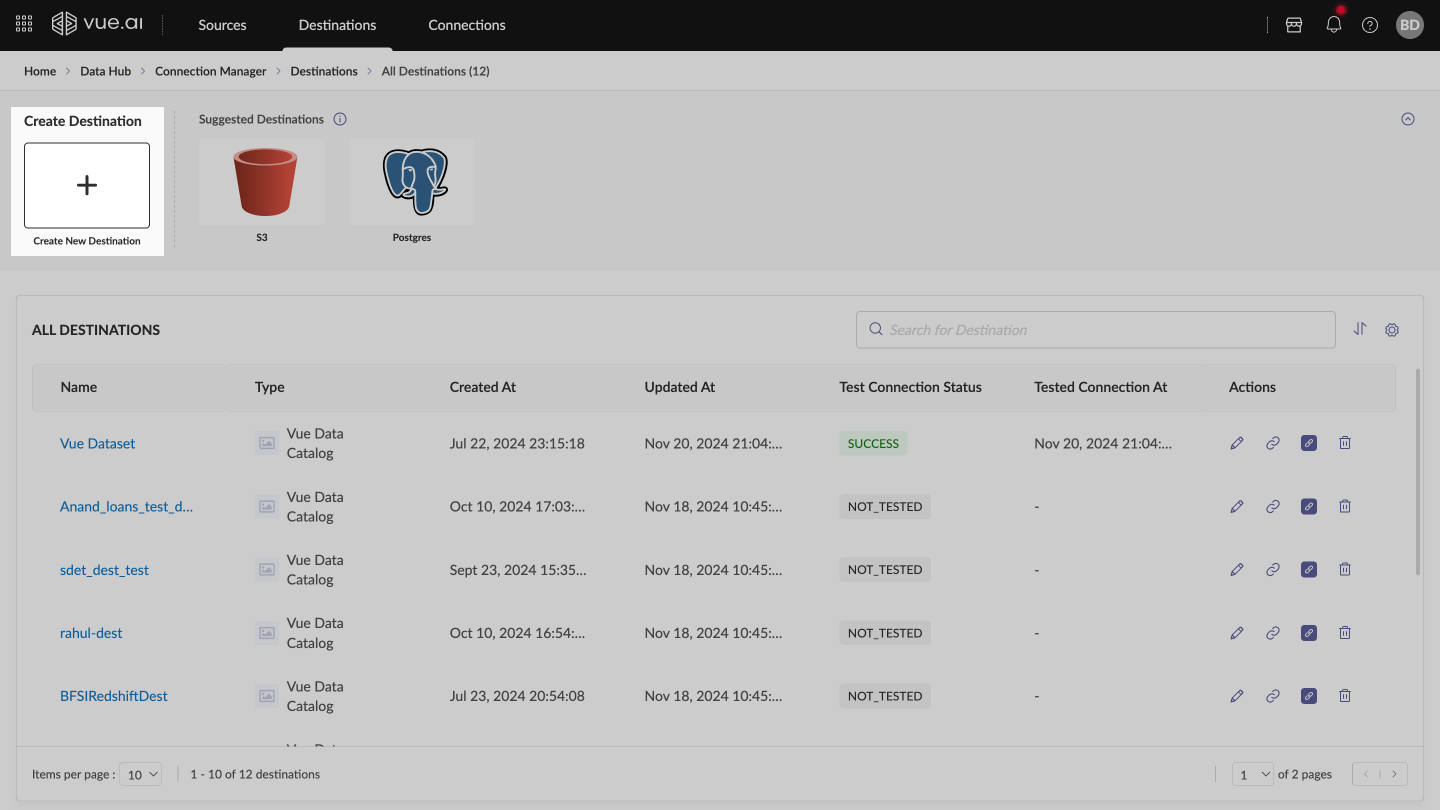Viewport: 1440px width, 810px height.
Task: Go to the next page arrow
Action: click(x=1393, y=774)
